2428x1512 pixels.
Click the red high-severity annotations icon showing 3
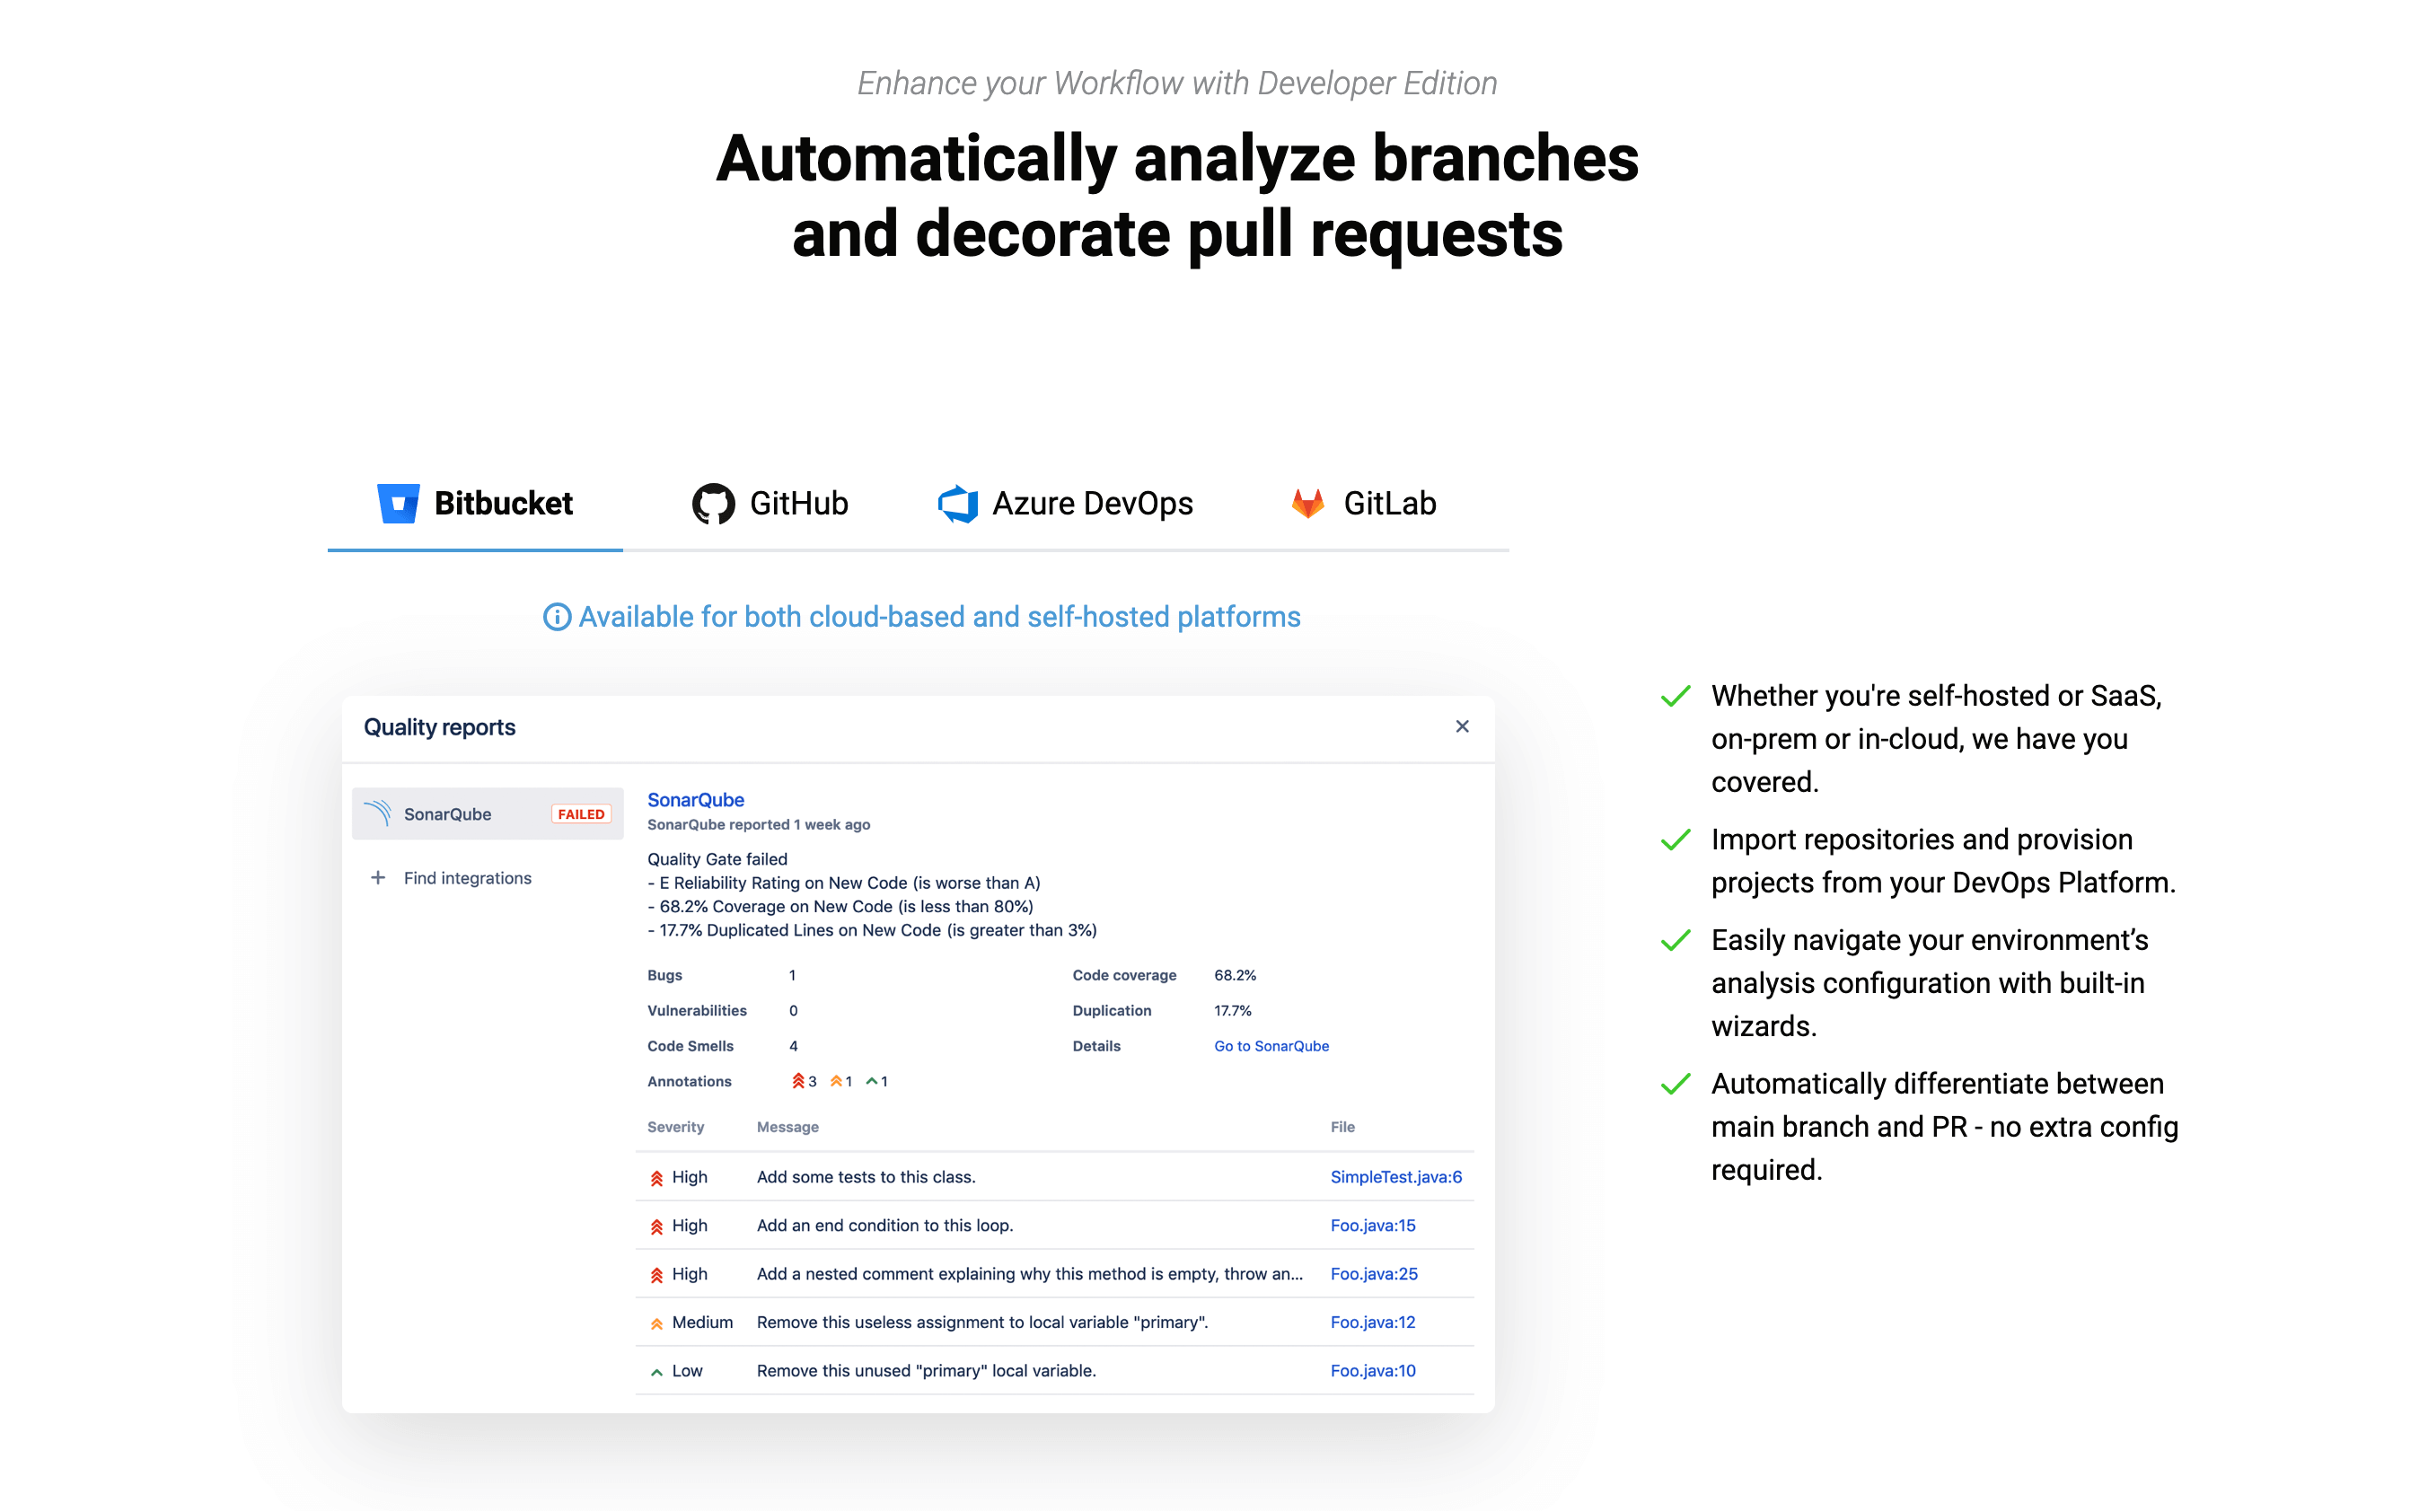(x=798, y=1081)
